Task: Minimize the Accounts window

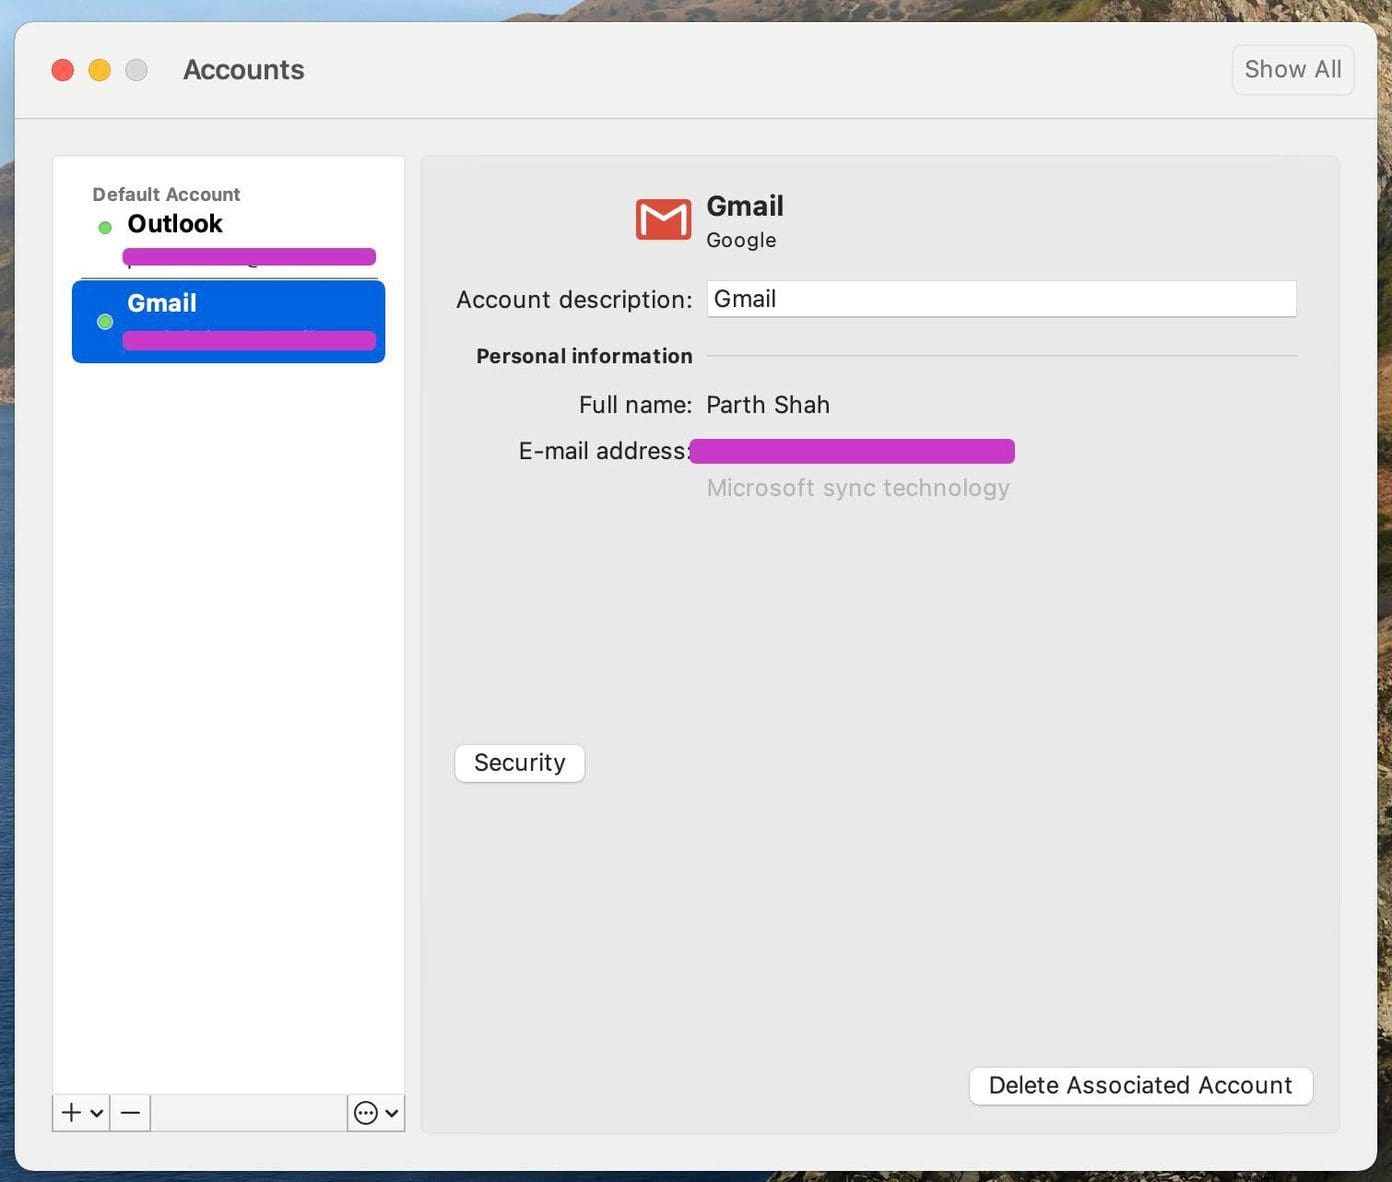Action: coord(100,70)
